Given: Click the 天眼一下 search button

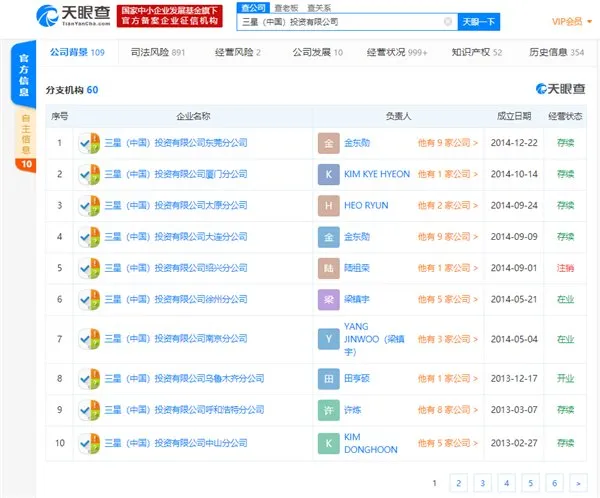Looking at the screenshot, I should point(479,21).
